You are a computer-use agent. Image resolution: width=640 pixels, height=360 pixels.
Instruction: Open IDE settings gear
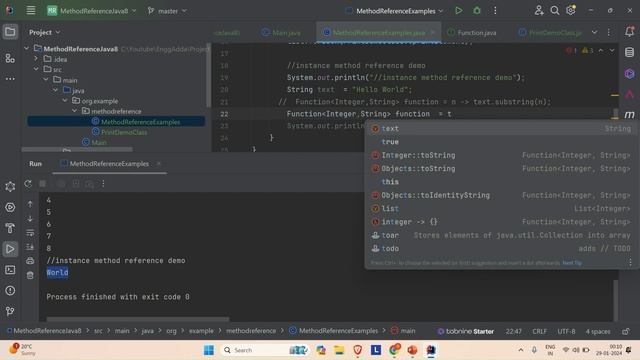(x=571, y=11)
